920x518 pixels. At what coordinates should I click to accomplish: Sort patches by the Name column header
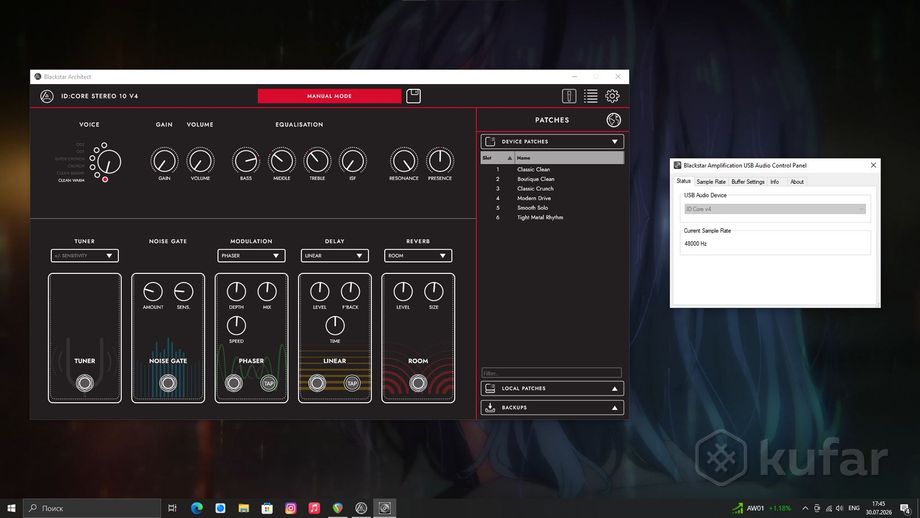(569, 158)
